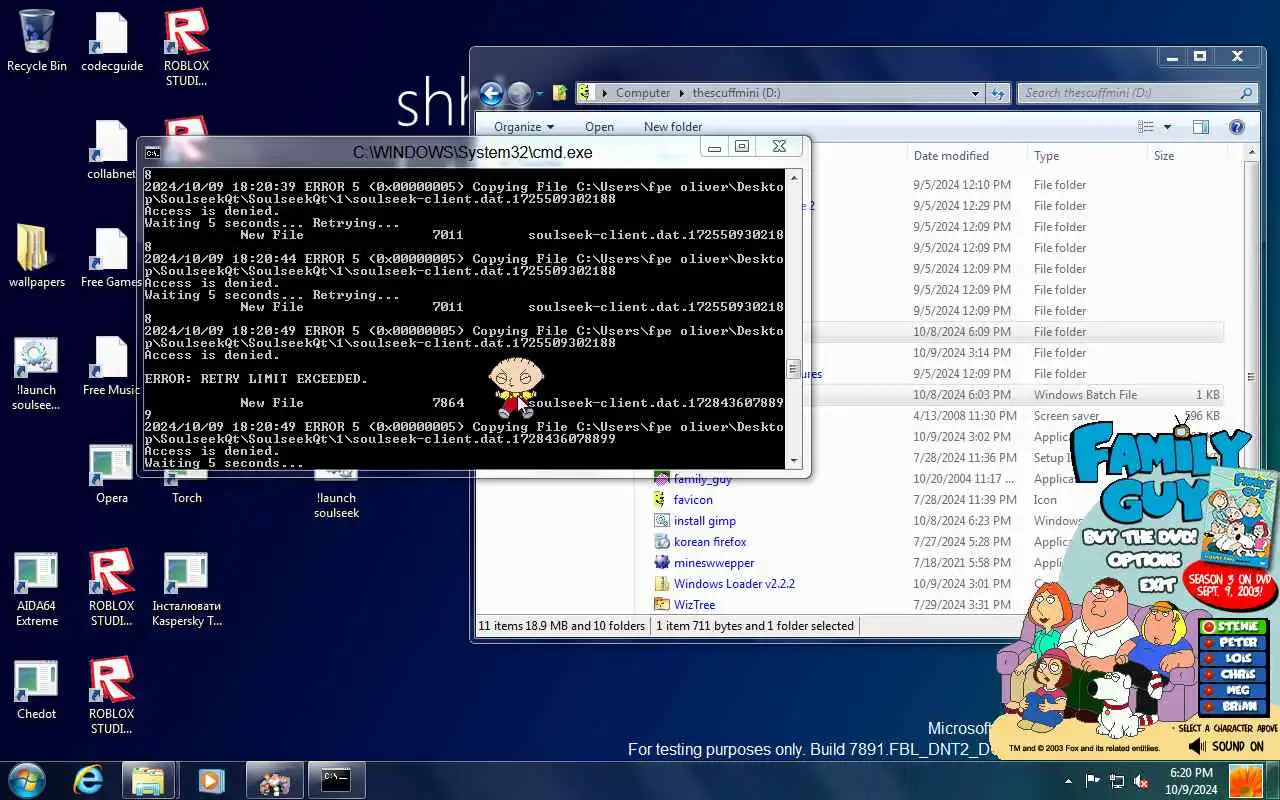Open ROBLOX STUDIO shortcut beside codecguide
Screen dimensions: 1280x800
pyautogui.click(x=186, y=48)
